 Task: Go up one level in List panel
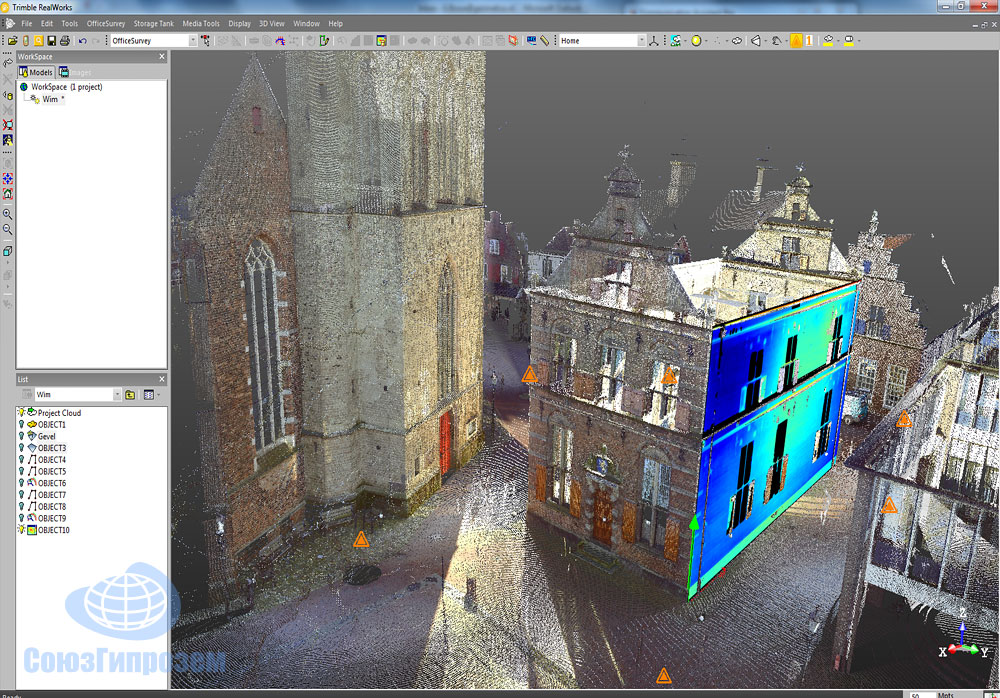[x=130, y=395]
